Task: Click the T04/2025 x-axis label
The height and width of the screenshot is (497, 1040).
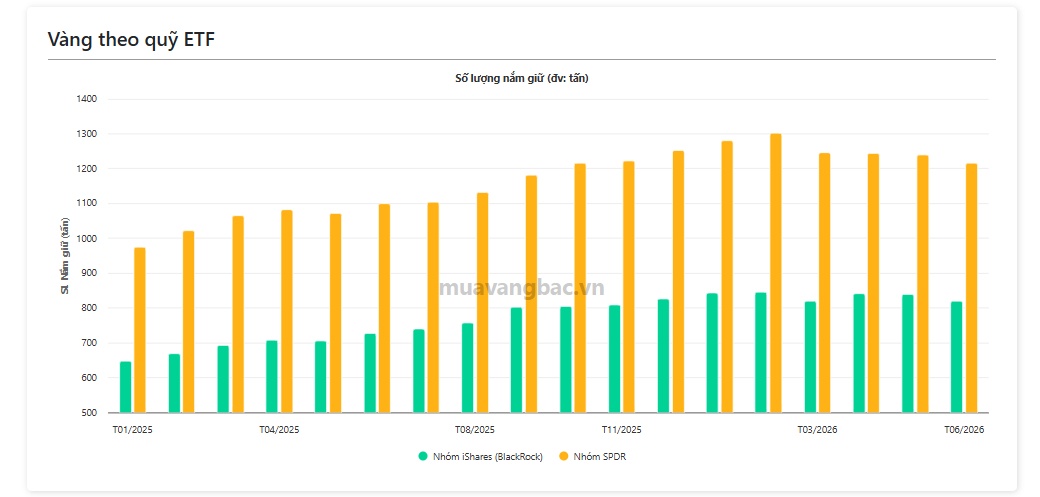Action: tap(279, 429)
